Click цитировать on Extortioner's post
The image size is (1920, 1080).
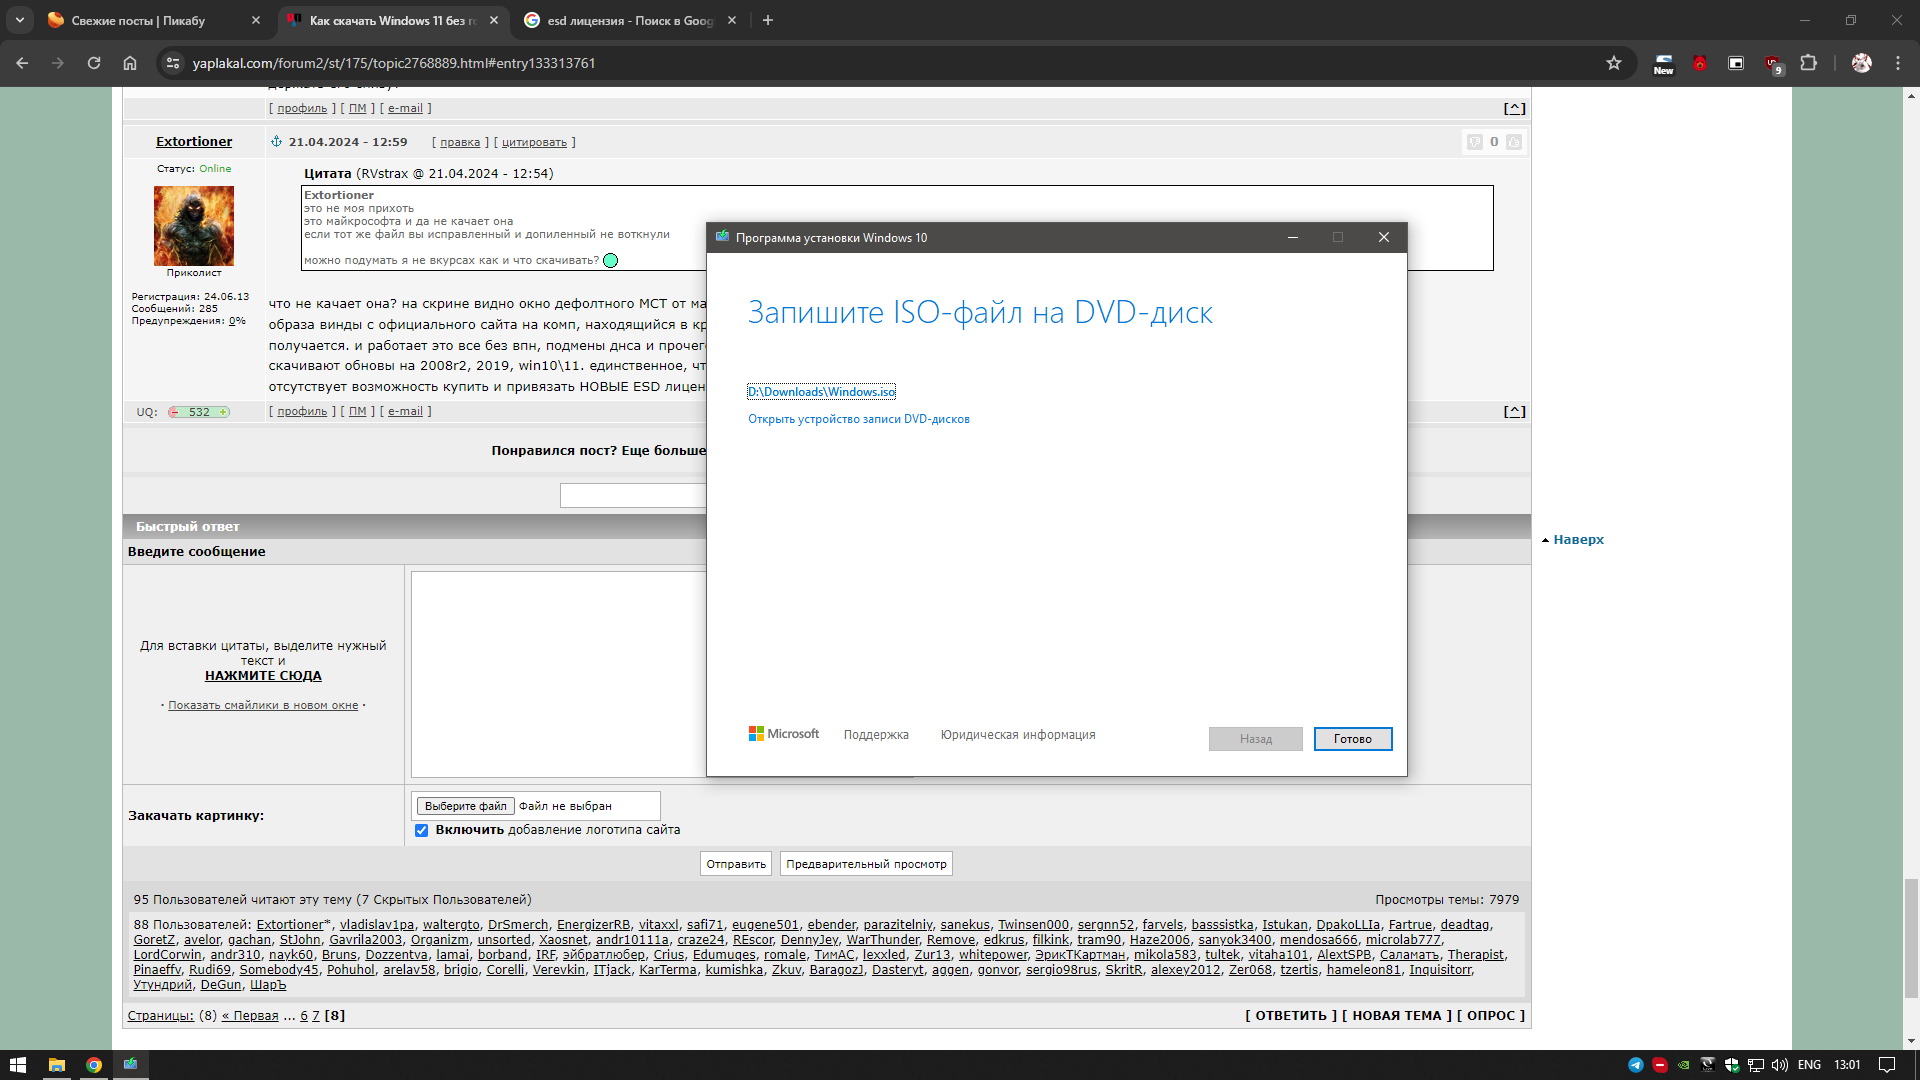(534, 143)
